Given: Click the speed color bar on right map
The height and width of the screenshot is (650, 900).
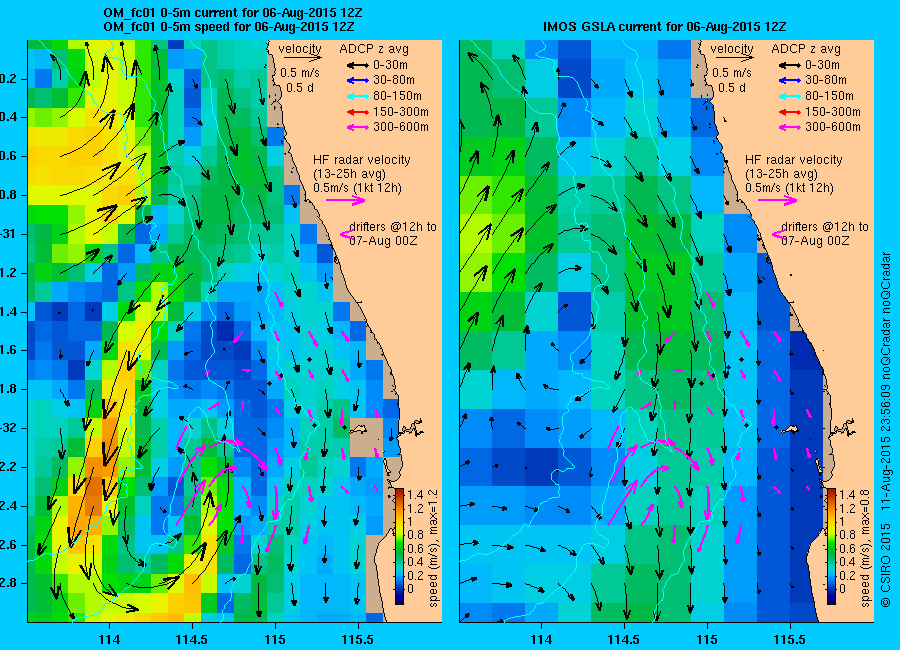Looking at the screenshot, I should coord(831,547).
